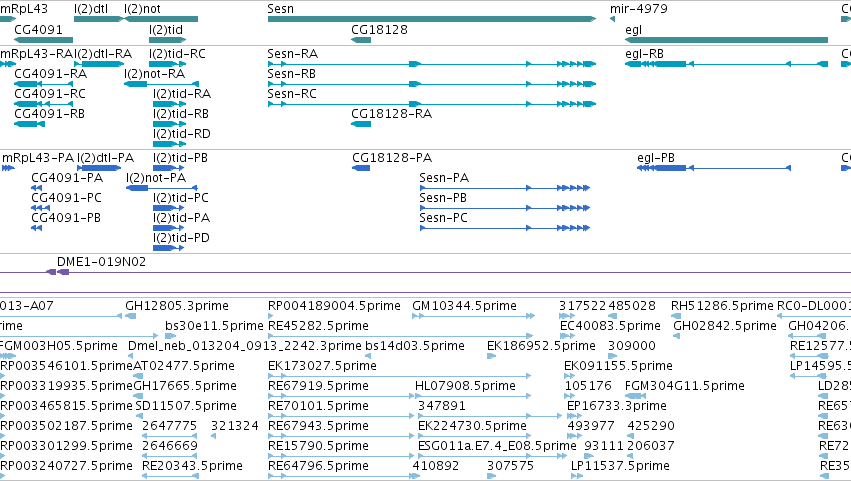
Task: Click the egl gene feature bar
Action: pos(726,40)
